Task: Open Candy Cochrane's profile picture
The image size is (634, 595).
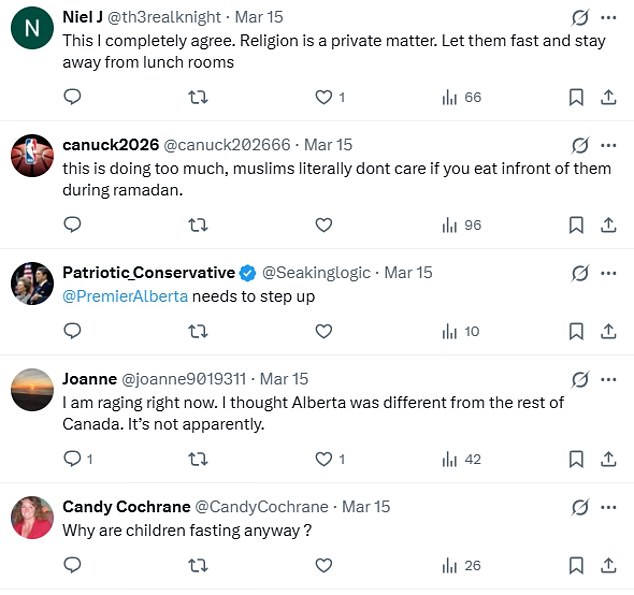Action: [32, 518]
